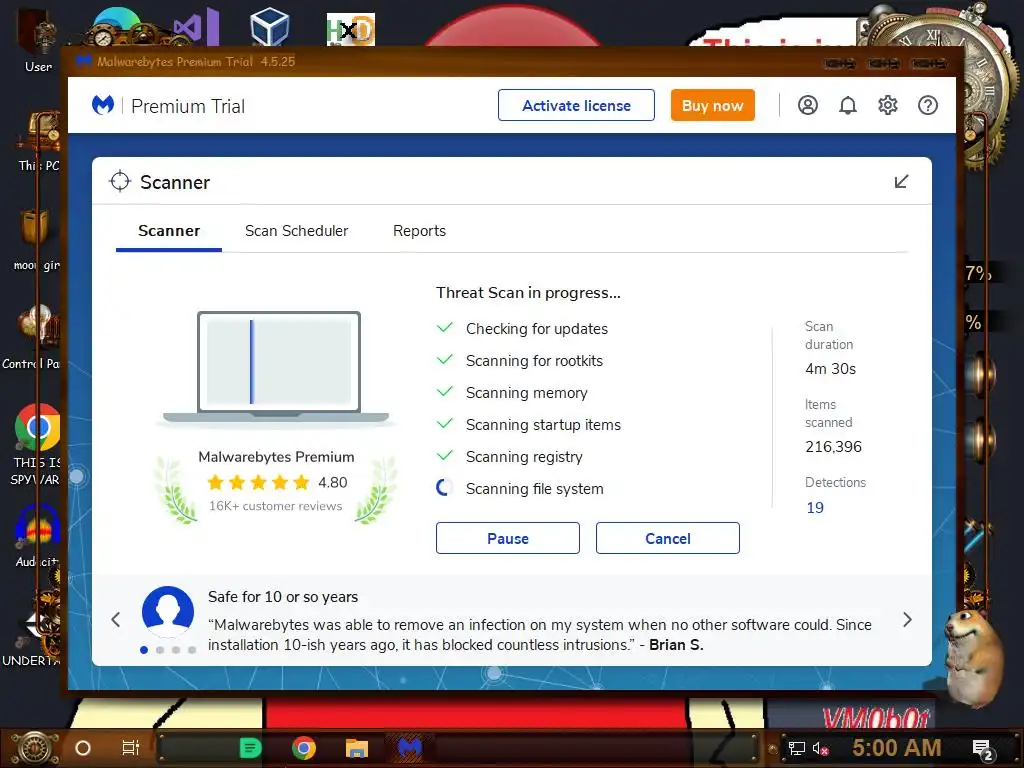Open the notifications bell
Screen dimensions: 1024x768
(848, 105)
